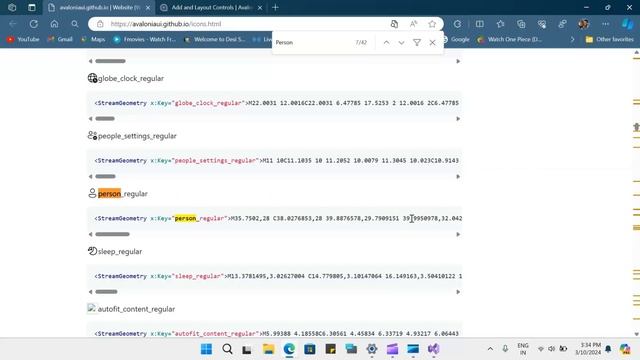Open the Other favorites folder

pyautogui.click(x=610, y=39)
